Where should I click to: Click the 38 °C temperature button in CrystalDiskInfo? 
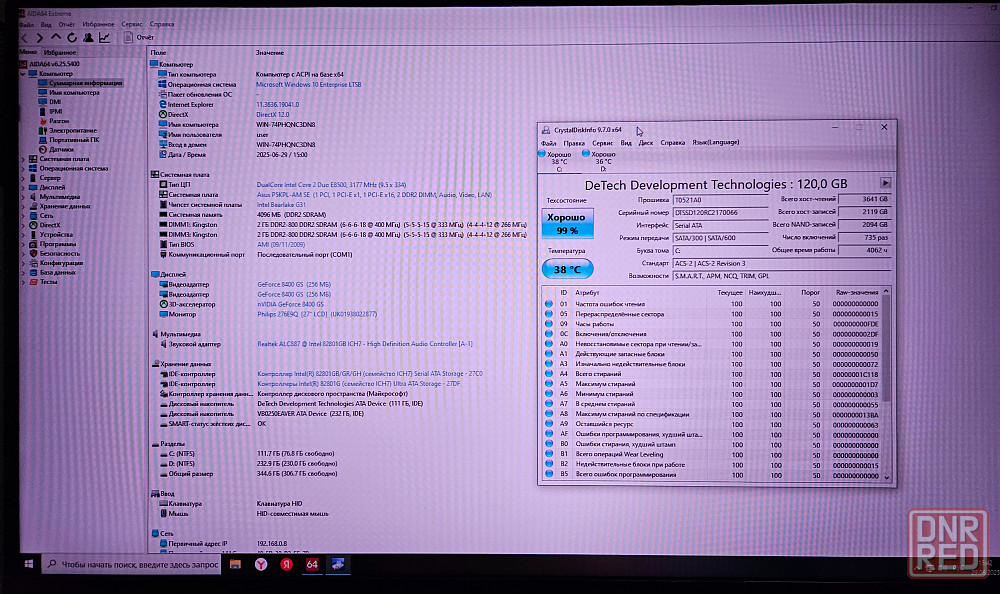(x=567, y=269)
